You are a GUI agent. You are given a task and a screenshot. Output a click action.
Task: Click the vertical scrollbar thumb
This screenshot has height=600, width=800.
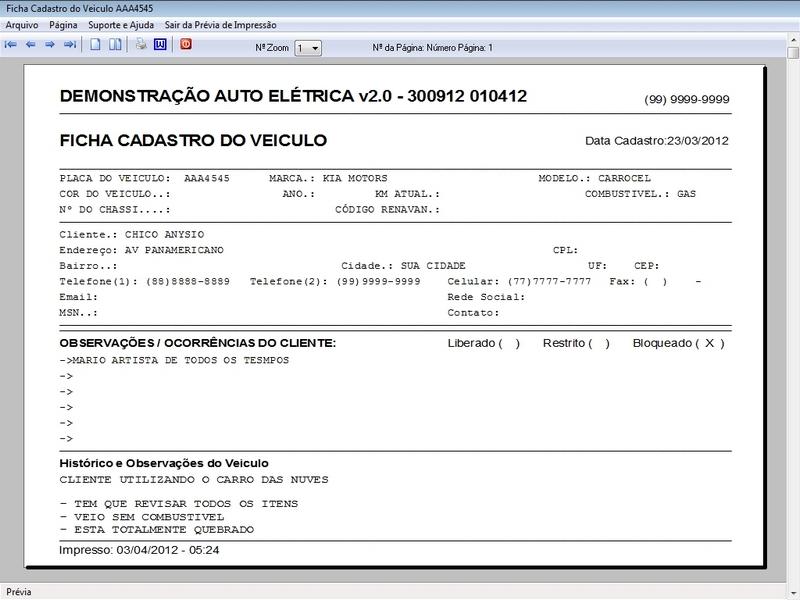793,53
